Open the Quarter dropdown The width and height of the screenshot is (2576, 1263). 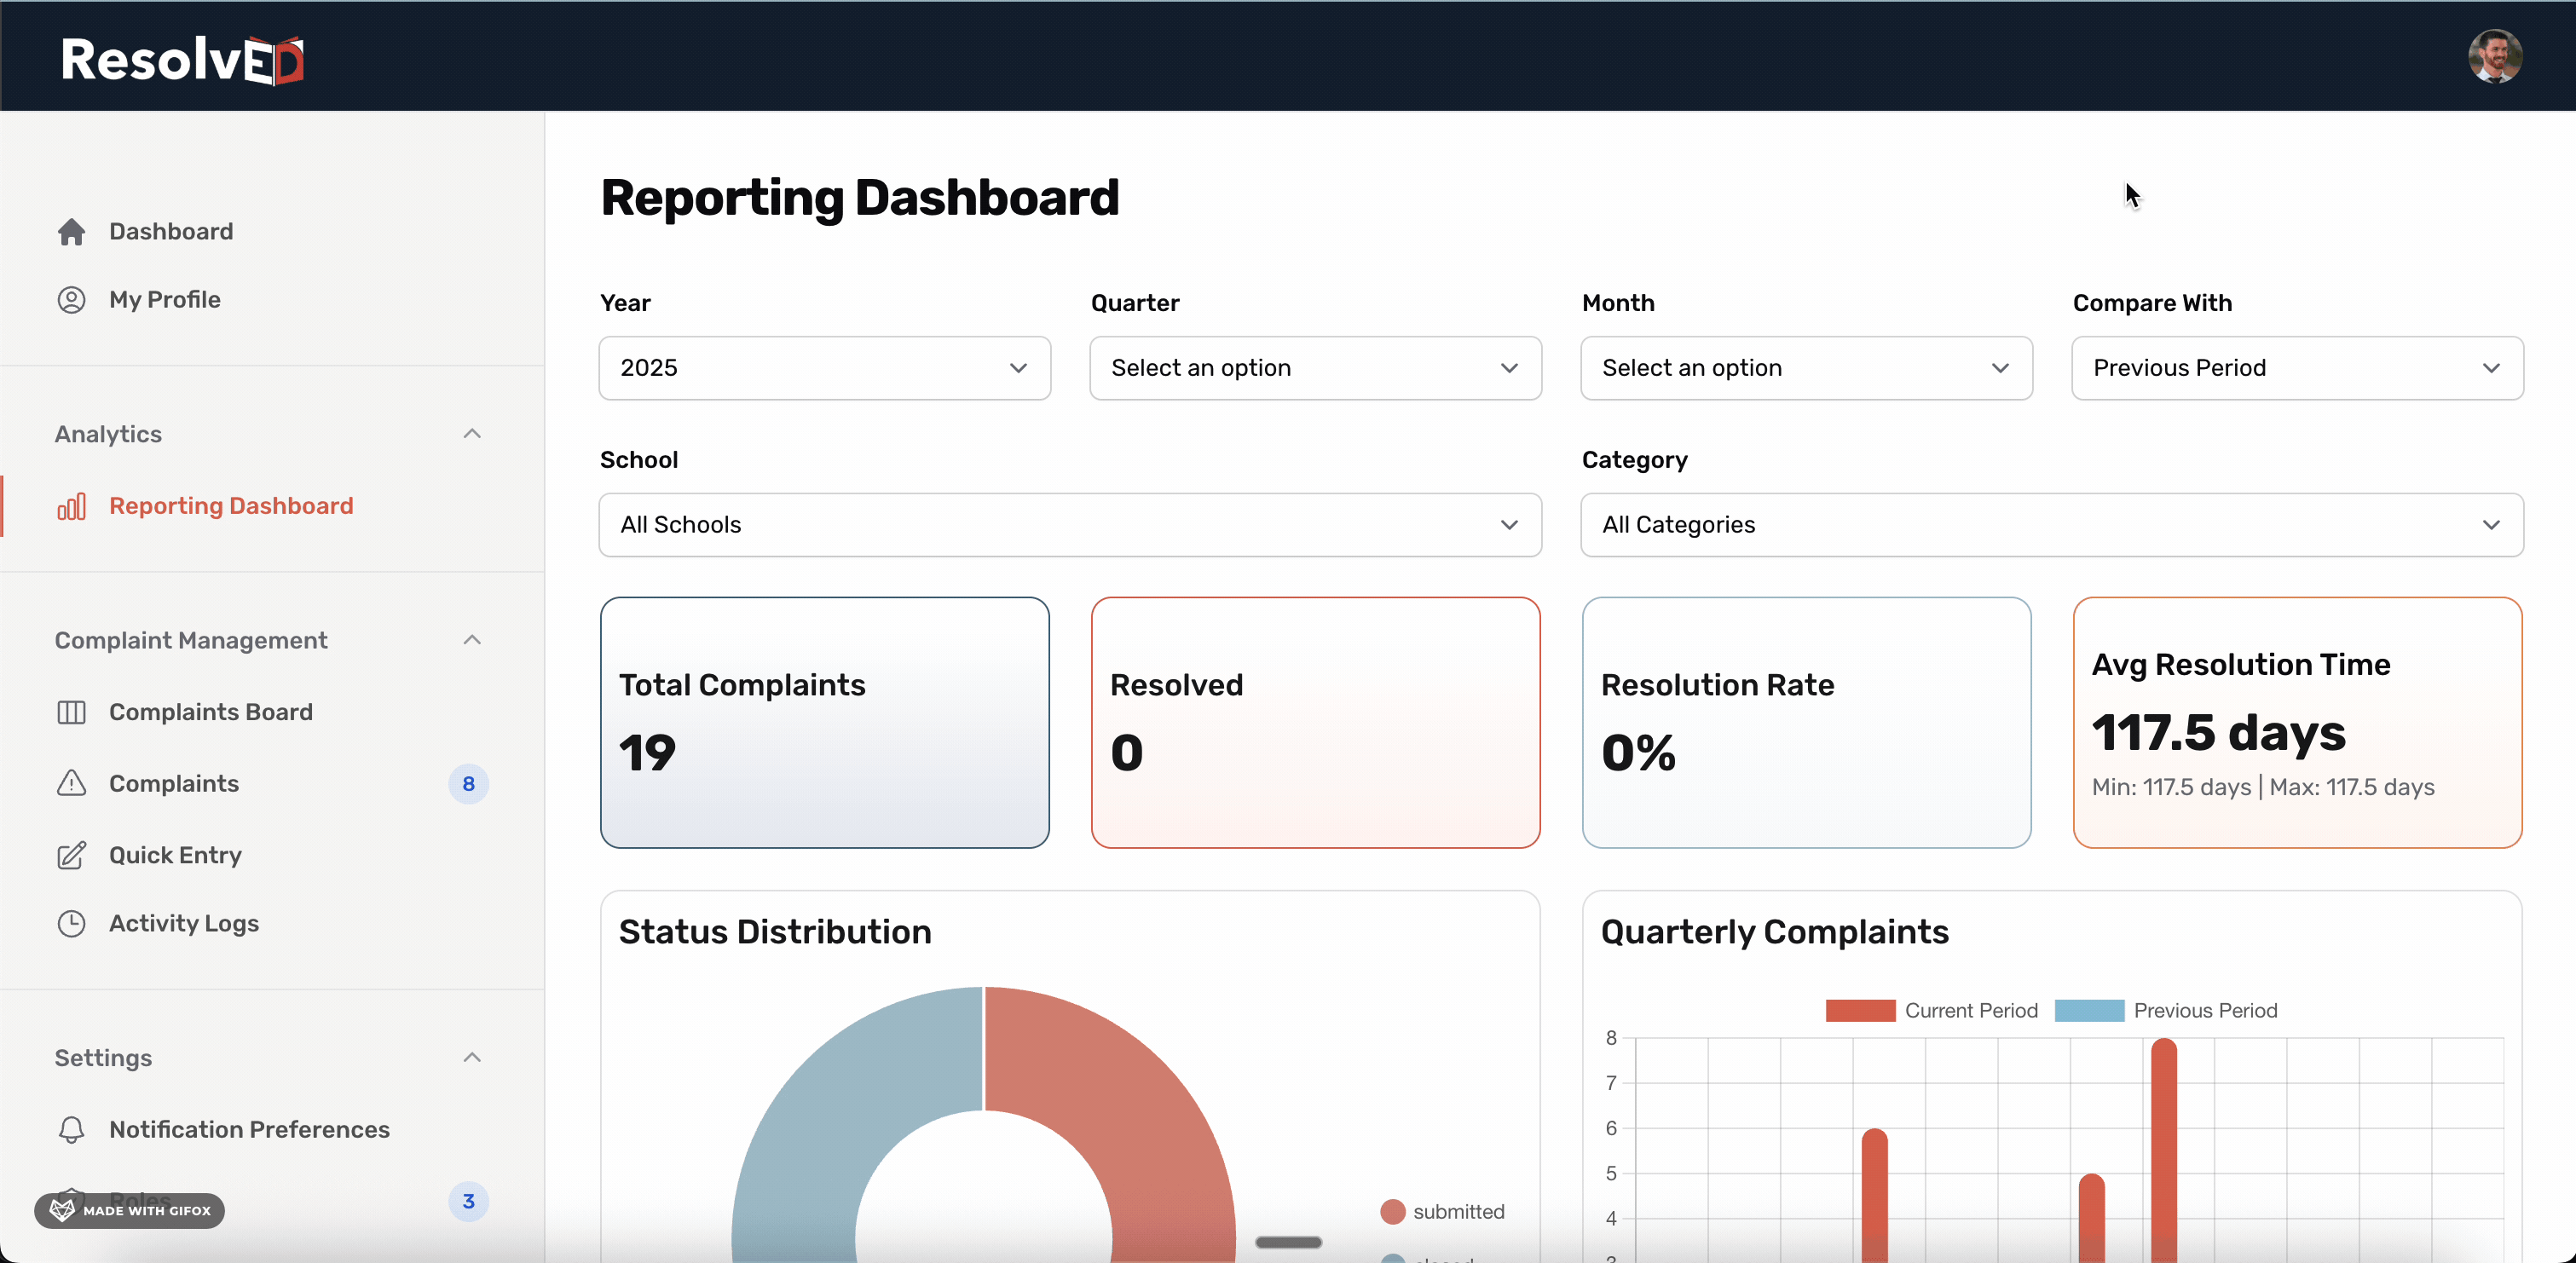tap(1315, 368)
